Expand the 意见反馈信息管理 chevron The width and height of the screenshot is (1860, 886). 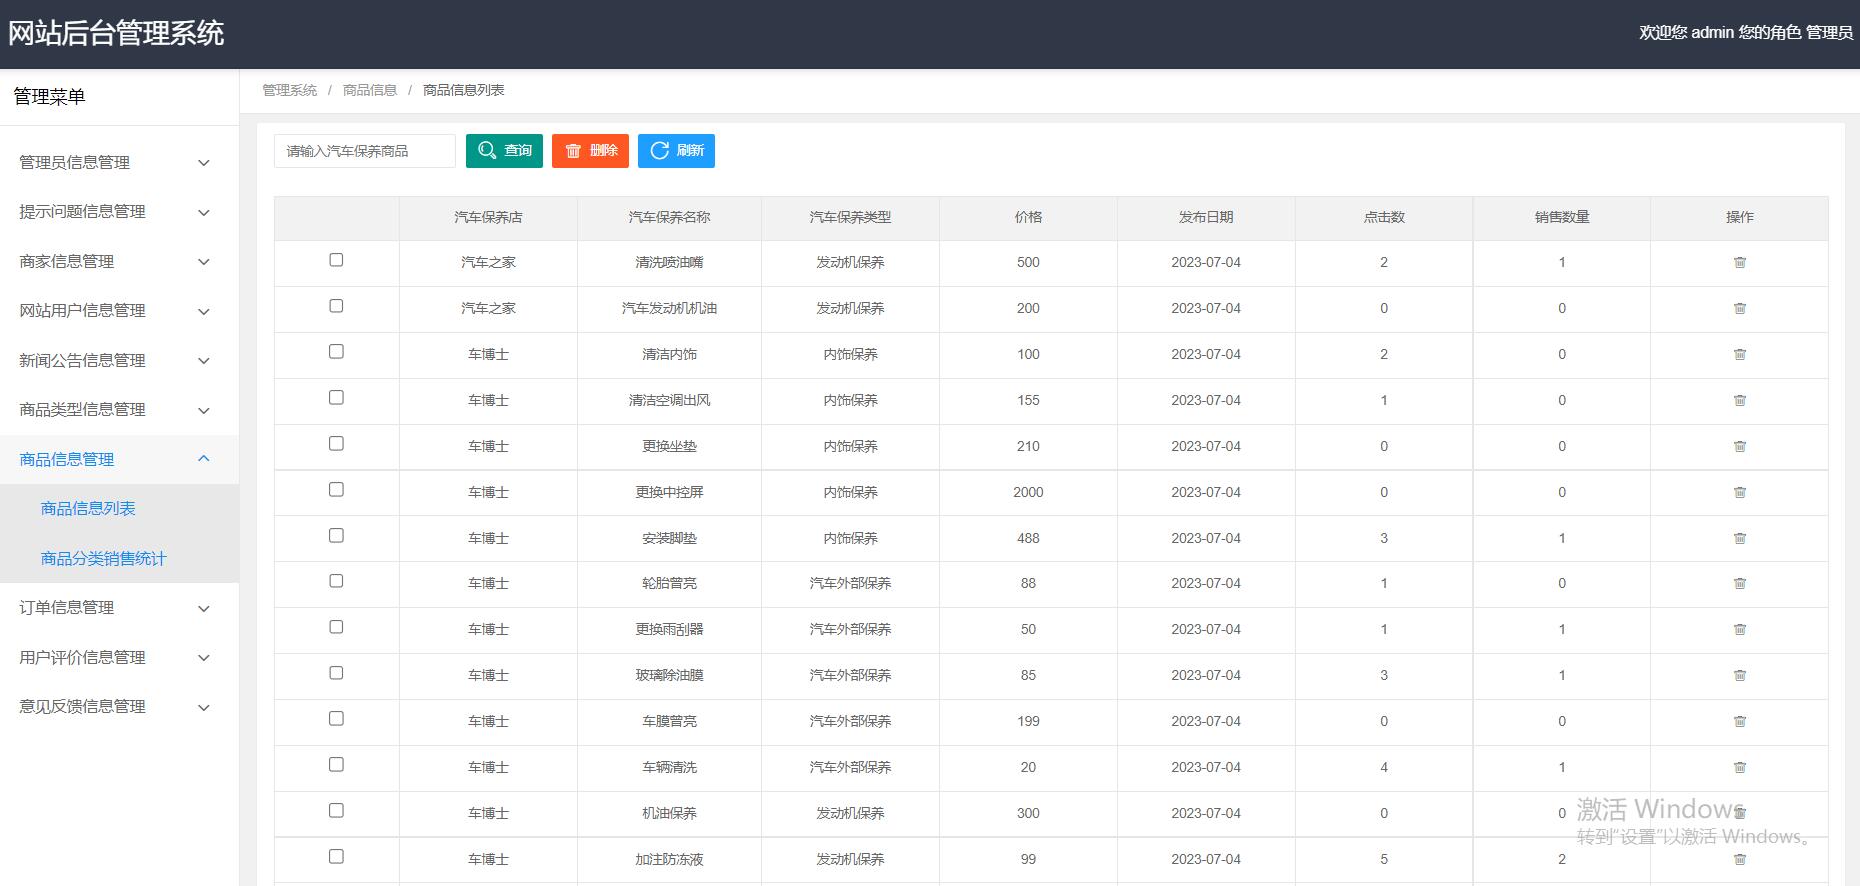tap(204, 707)
